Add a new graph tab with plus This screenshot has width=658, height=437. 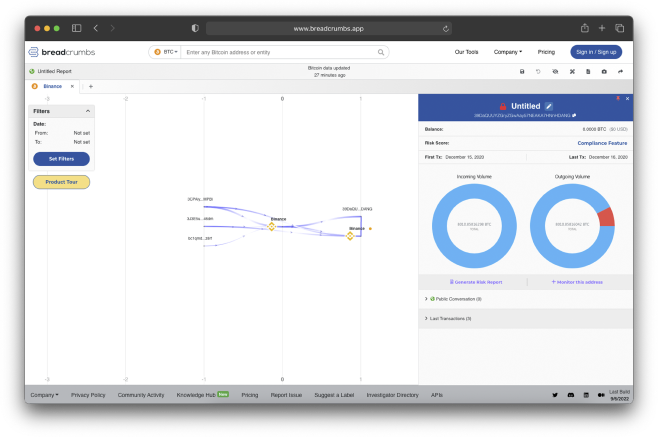(91, 86)
